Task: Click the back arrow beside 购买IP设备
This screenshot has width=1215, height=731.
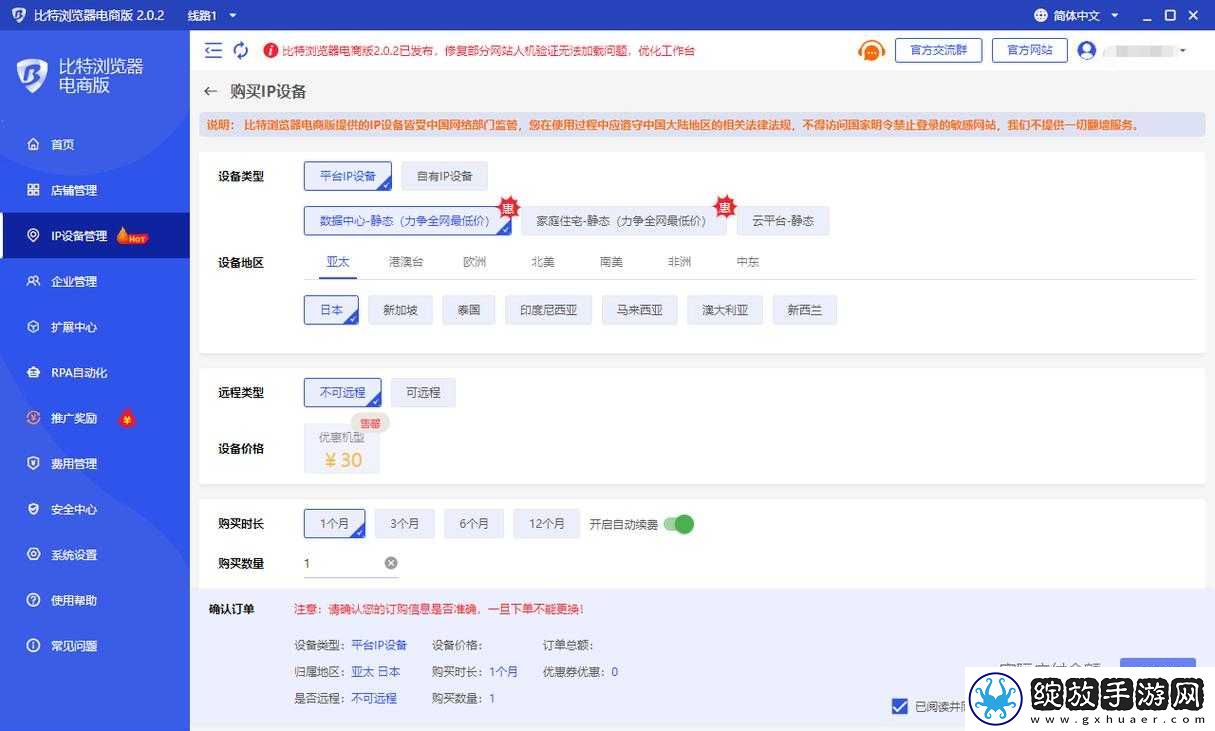Action: click(x=210, y=91)
